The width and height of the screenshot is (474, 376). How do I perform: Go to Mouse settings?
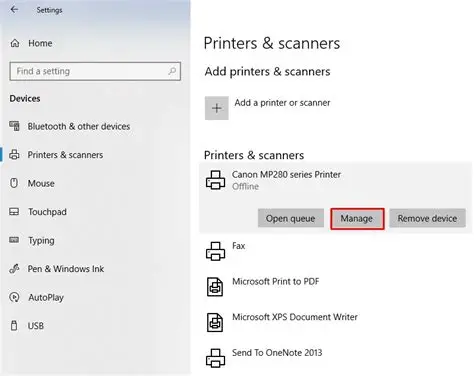(x=41, y=183)
